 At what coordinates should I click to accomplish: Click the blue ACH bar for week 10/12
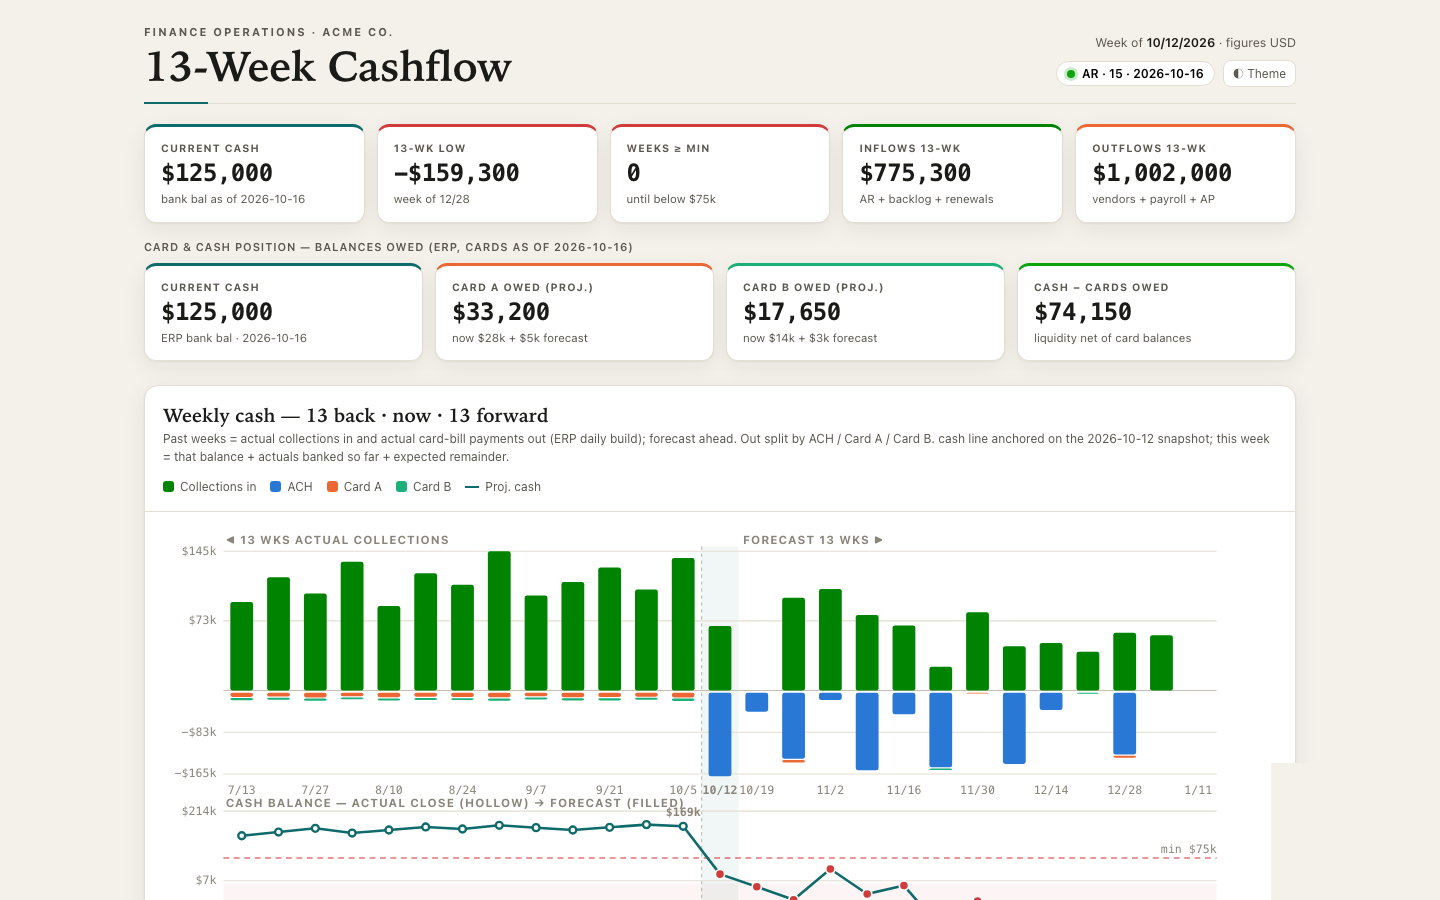click(x=720, y=734)
